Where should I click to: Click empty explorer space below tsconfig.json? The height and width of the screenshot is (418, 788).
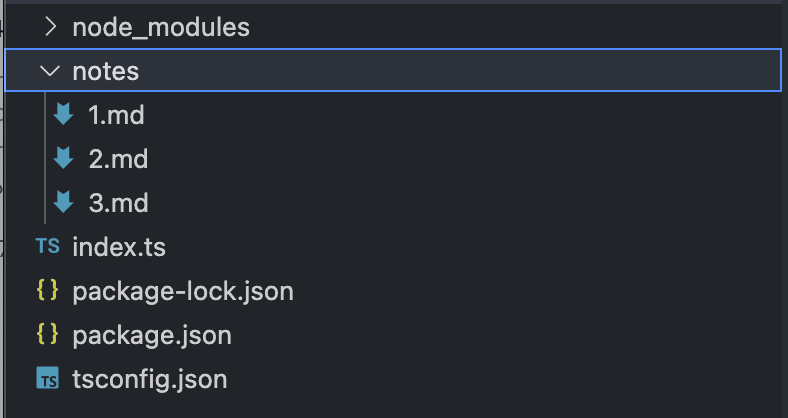click(x=400, y=406)
